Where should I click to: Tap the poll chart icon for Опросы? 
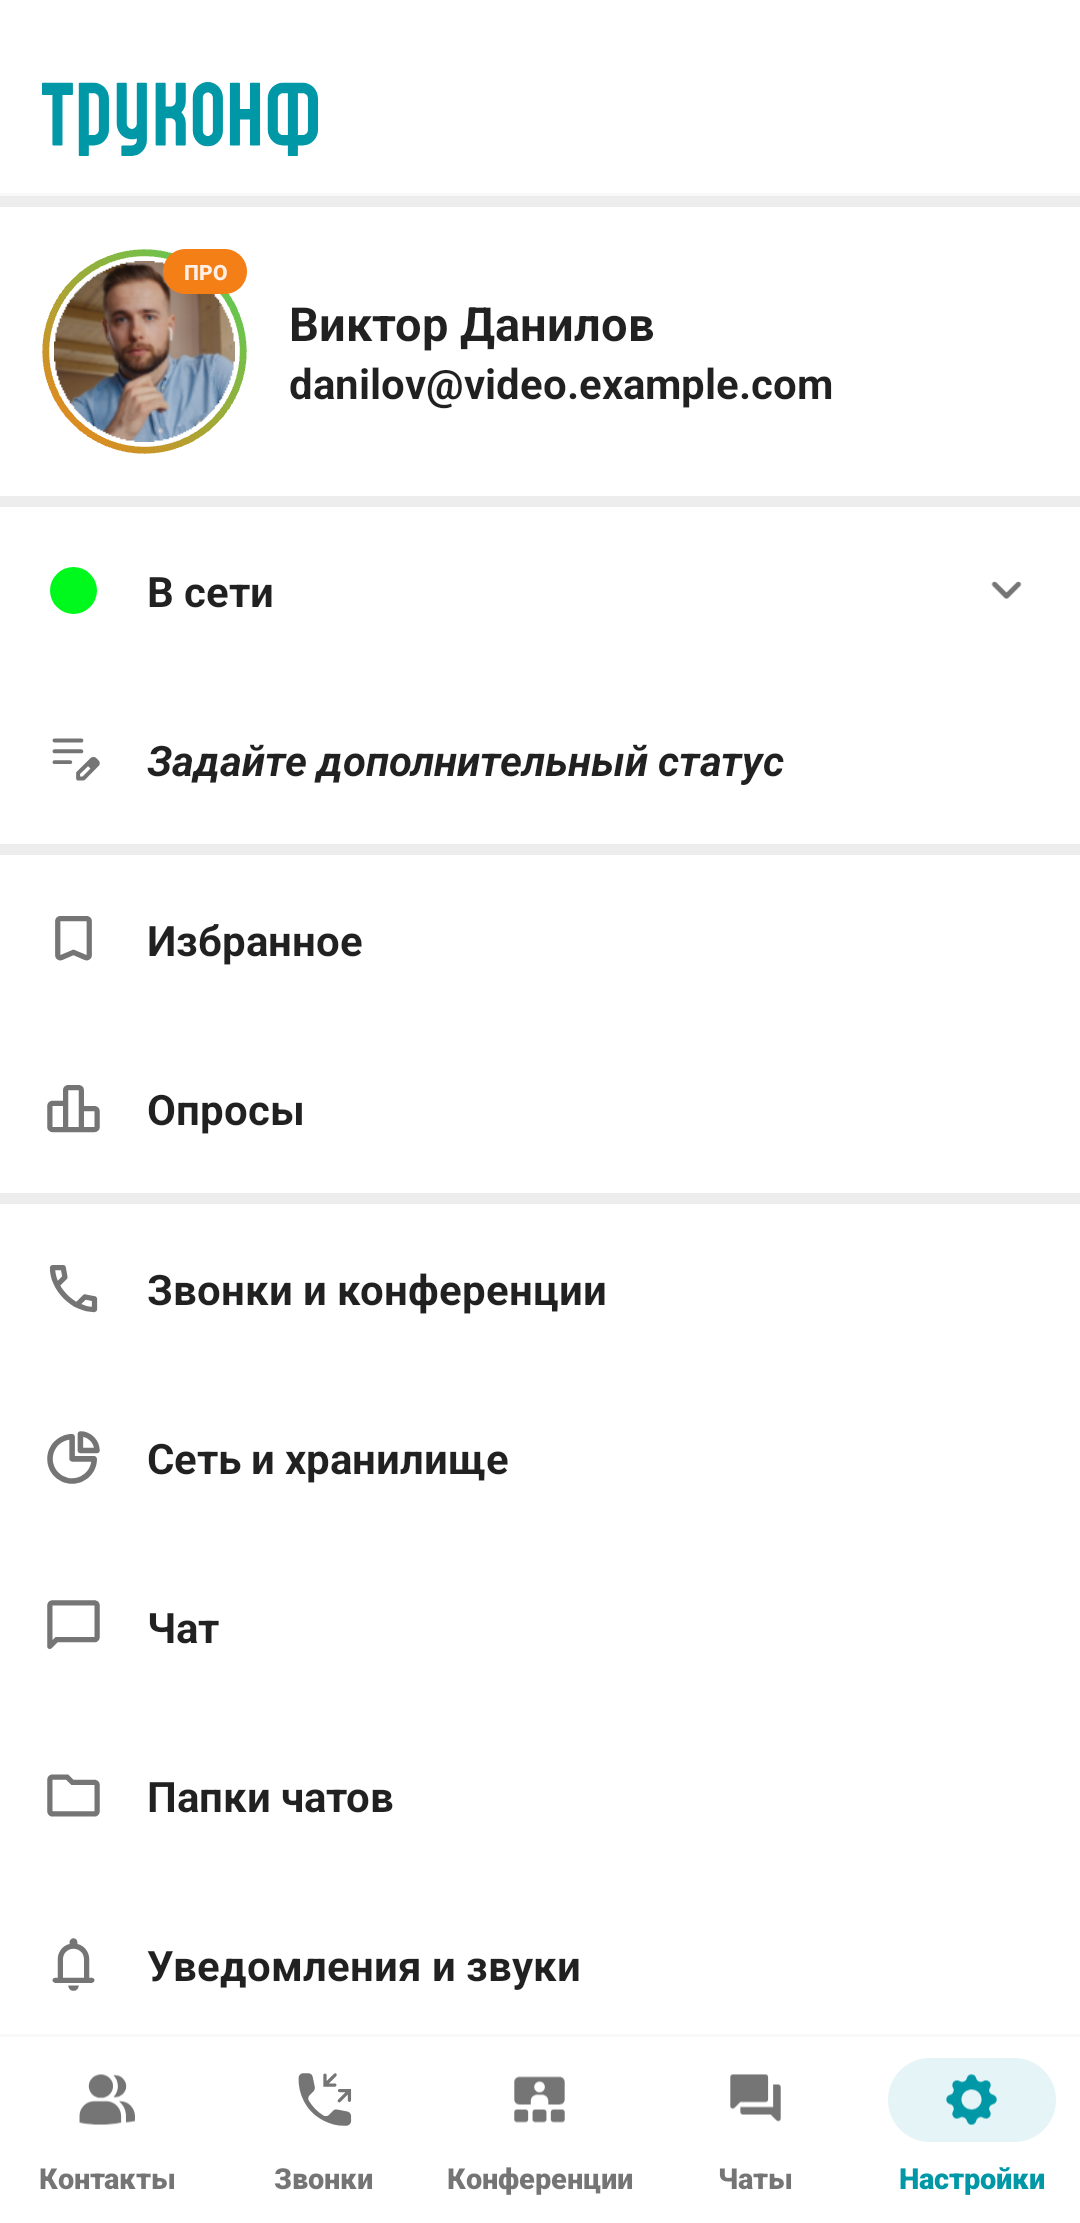coord(73,1109)
